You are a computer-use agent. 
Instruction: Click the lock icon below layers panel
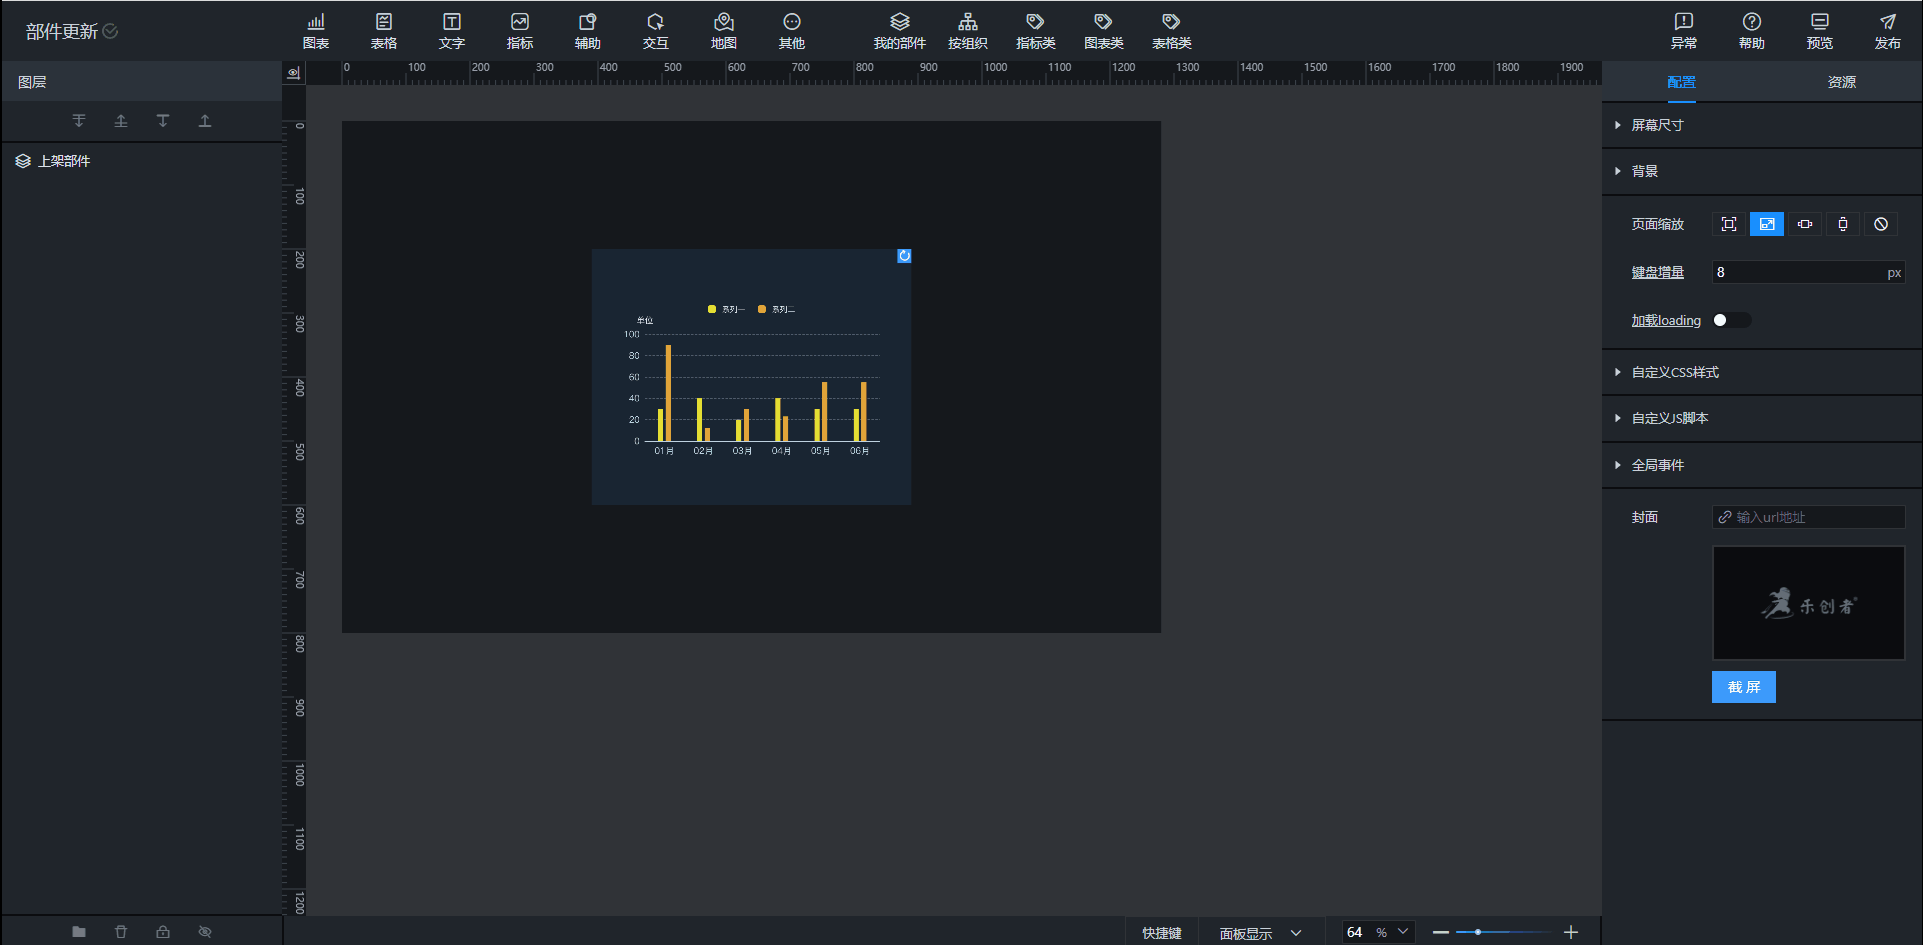click(163, 931)
